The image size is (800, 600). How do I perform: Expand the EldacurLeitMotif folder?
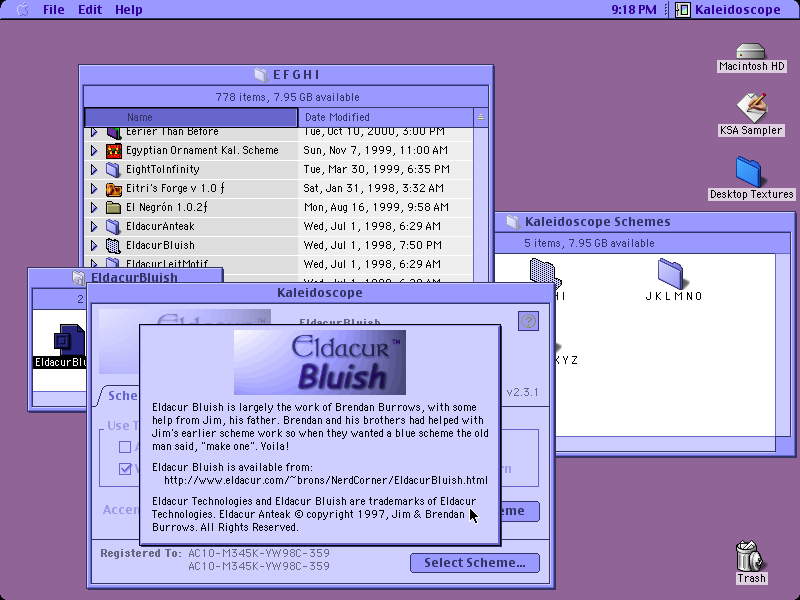(94, 263)
